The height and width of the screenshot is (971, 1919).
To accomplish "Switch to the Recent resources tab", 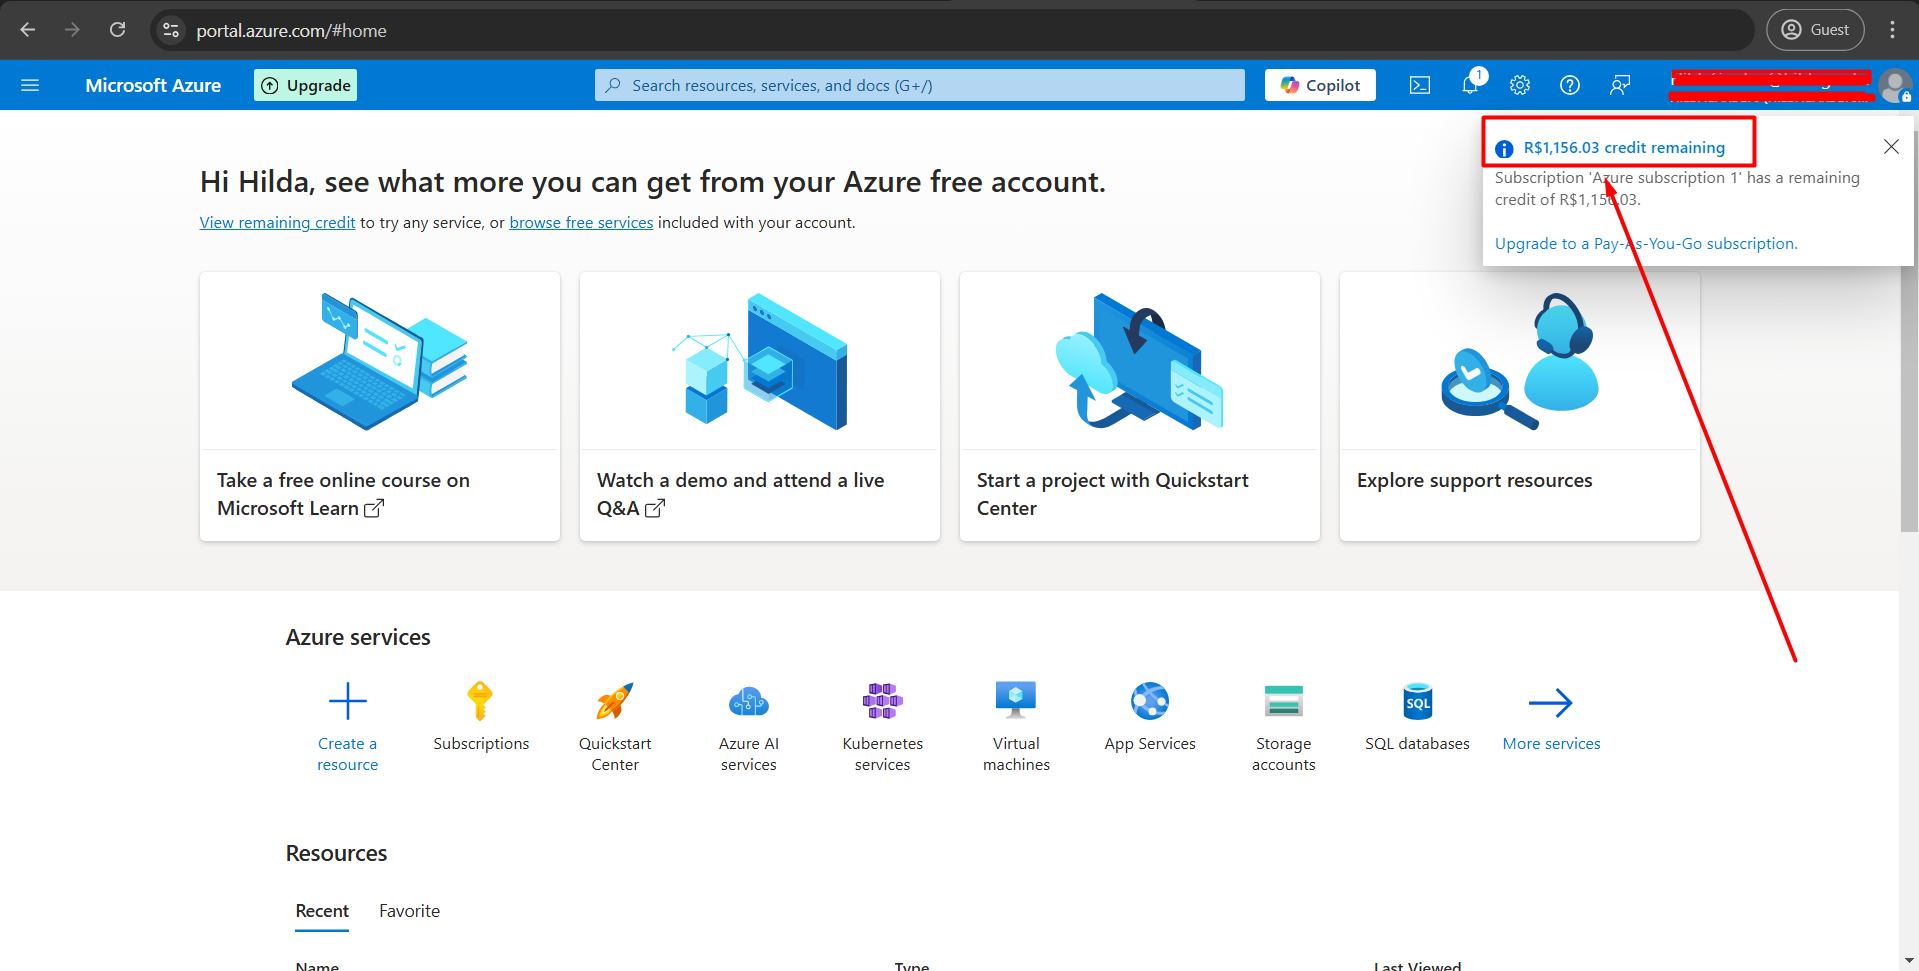I will 322,911.
